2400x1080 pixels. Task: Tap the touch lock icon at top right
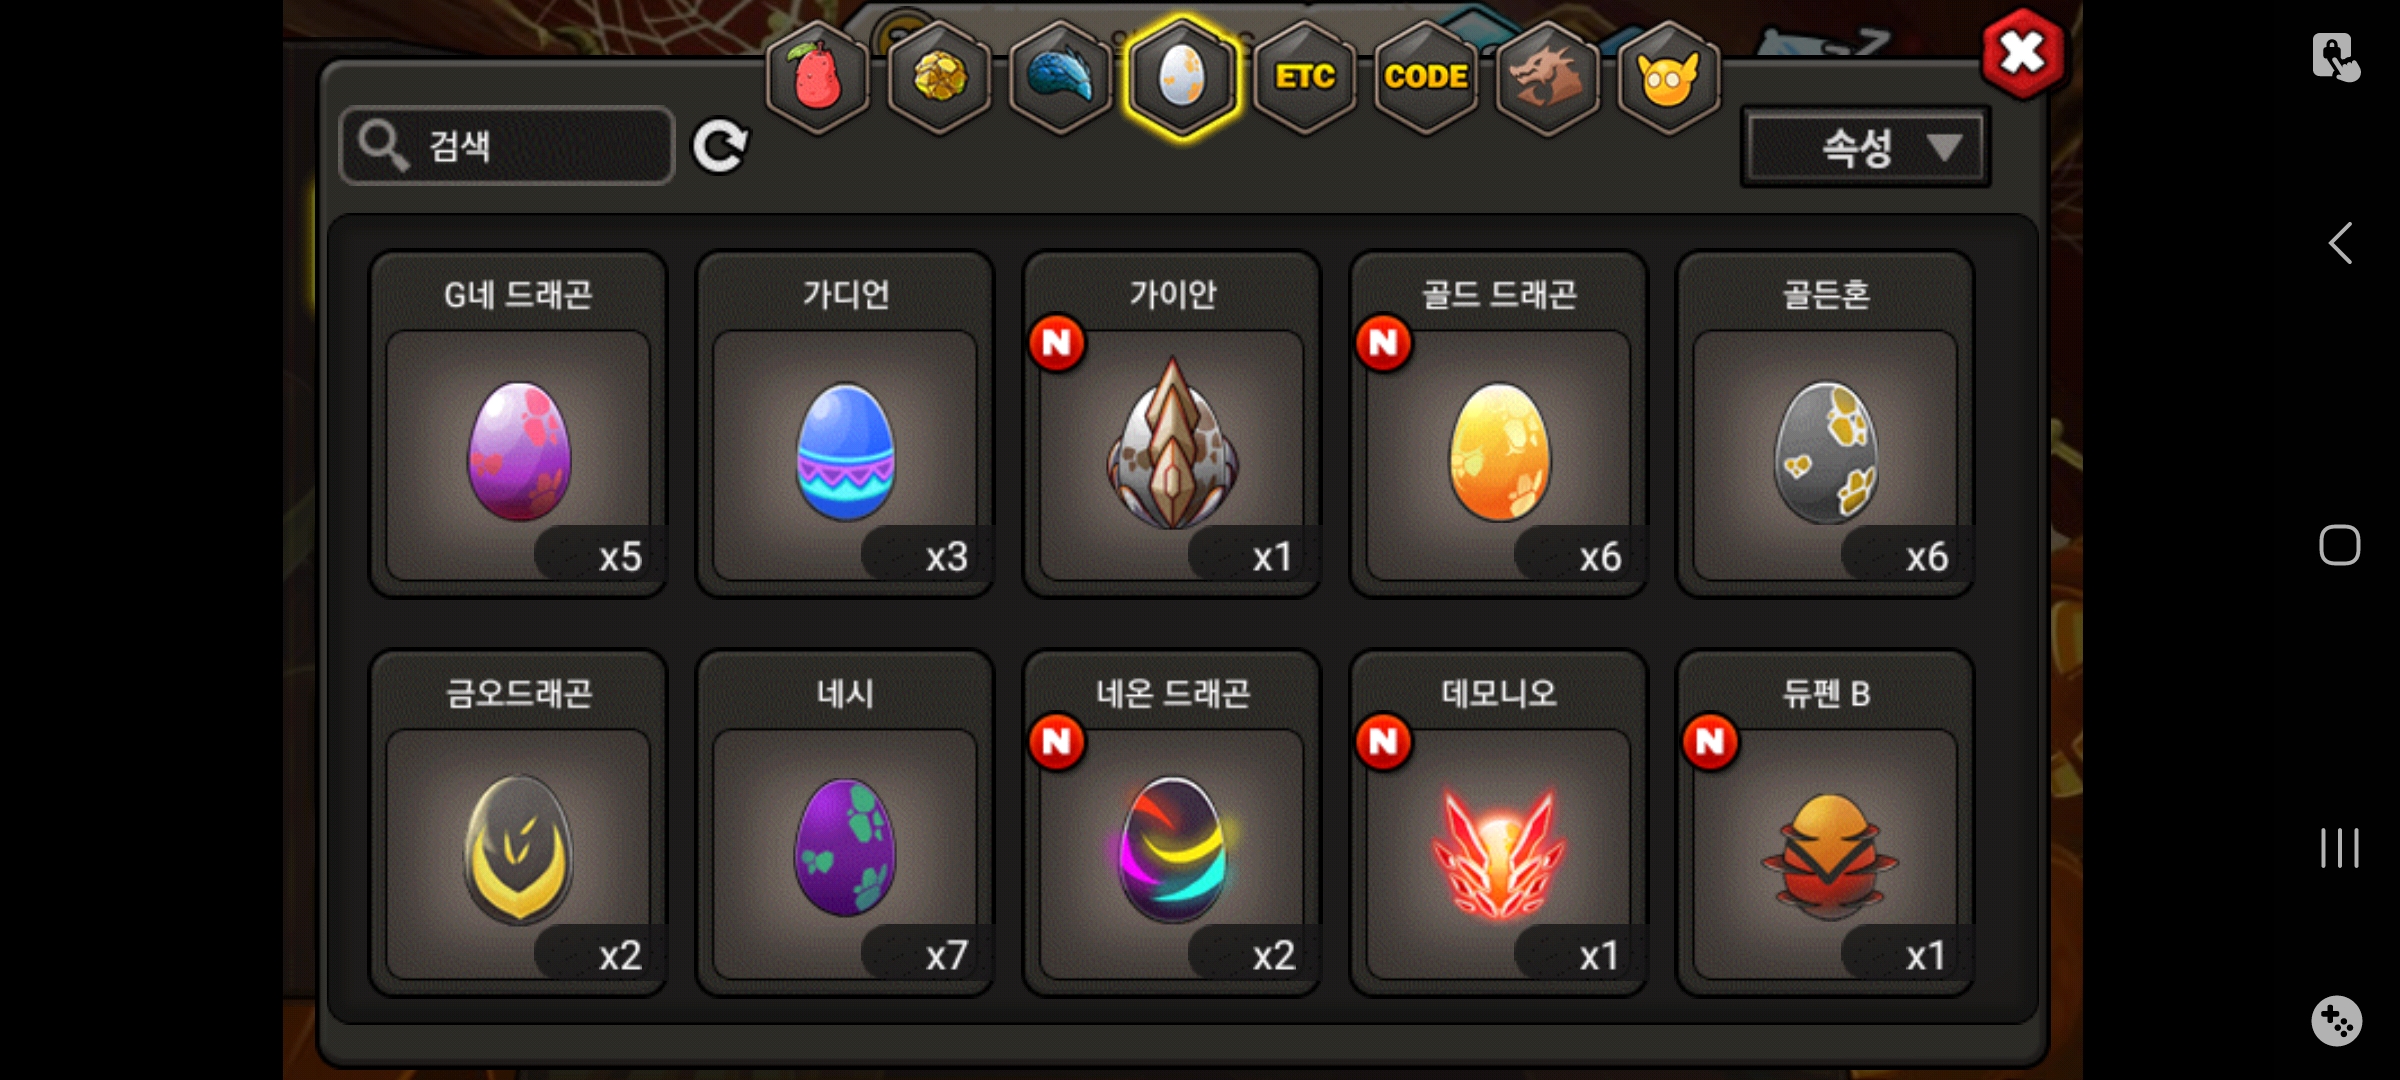[x=2336, y=57]
